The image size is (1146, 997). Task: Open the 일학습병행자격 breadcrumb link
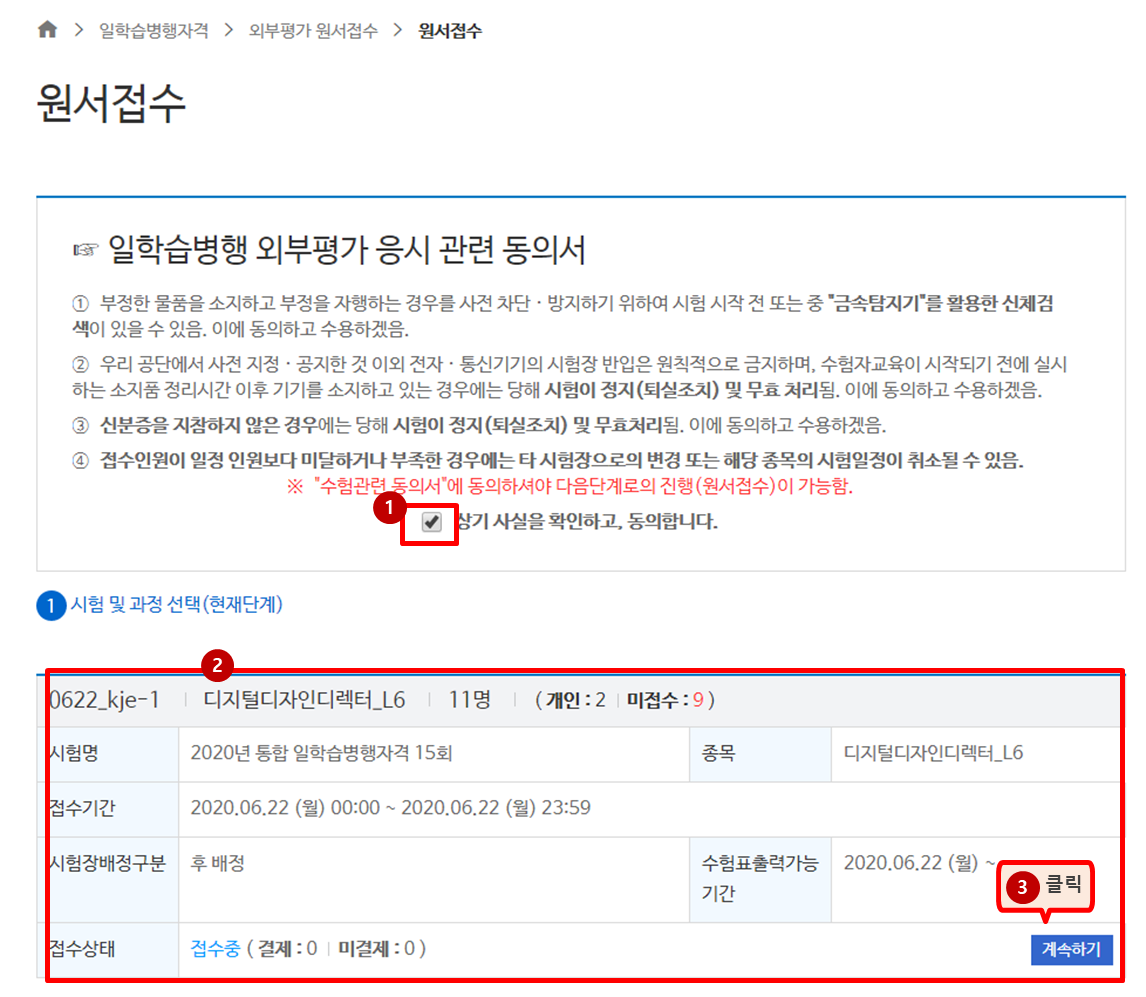pyautogui.click(x=153, y=31)
